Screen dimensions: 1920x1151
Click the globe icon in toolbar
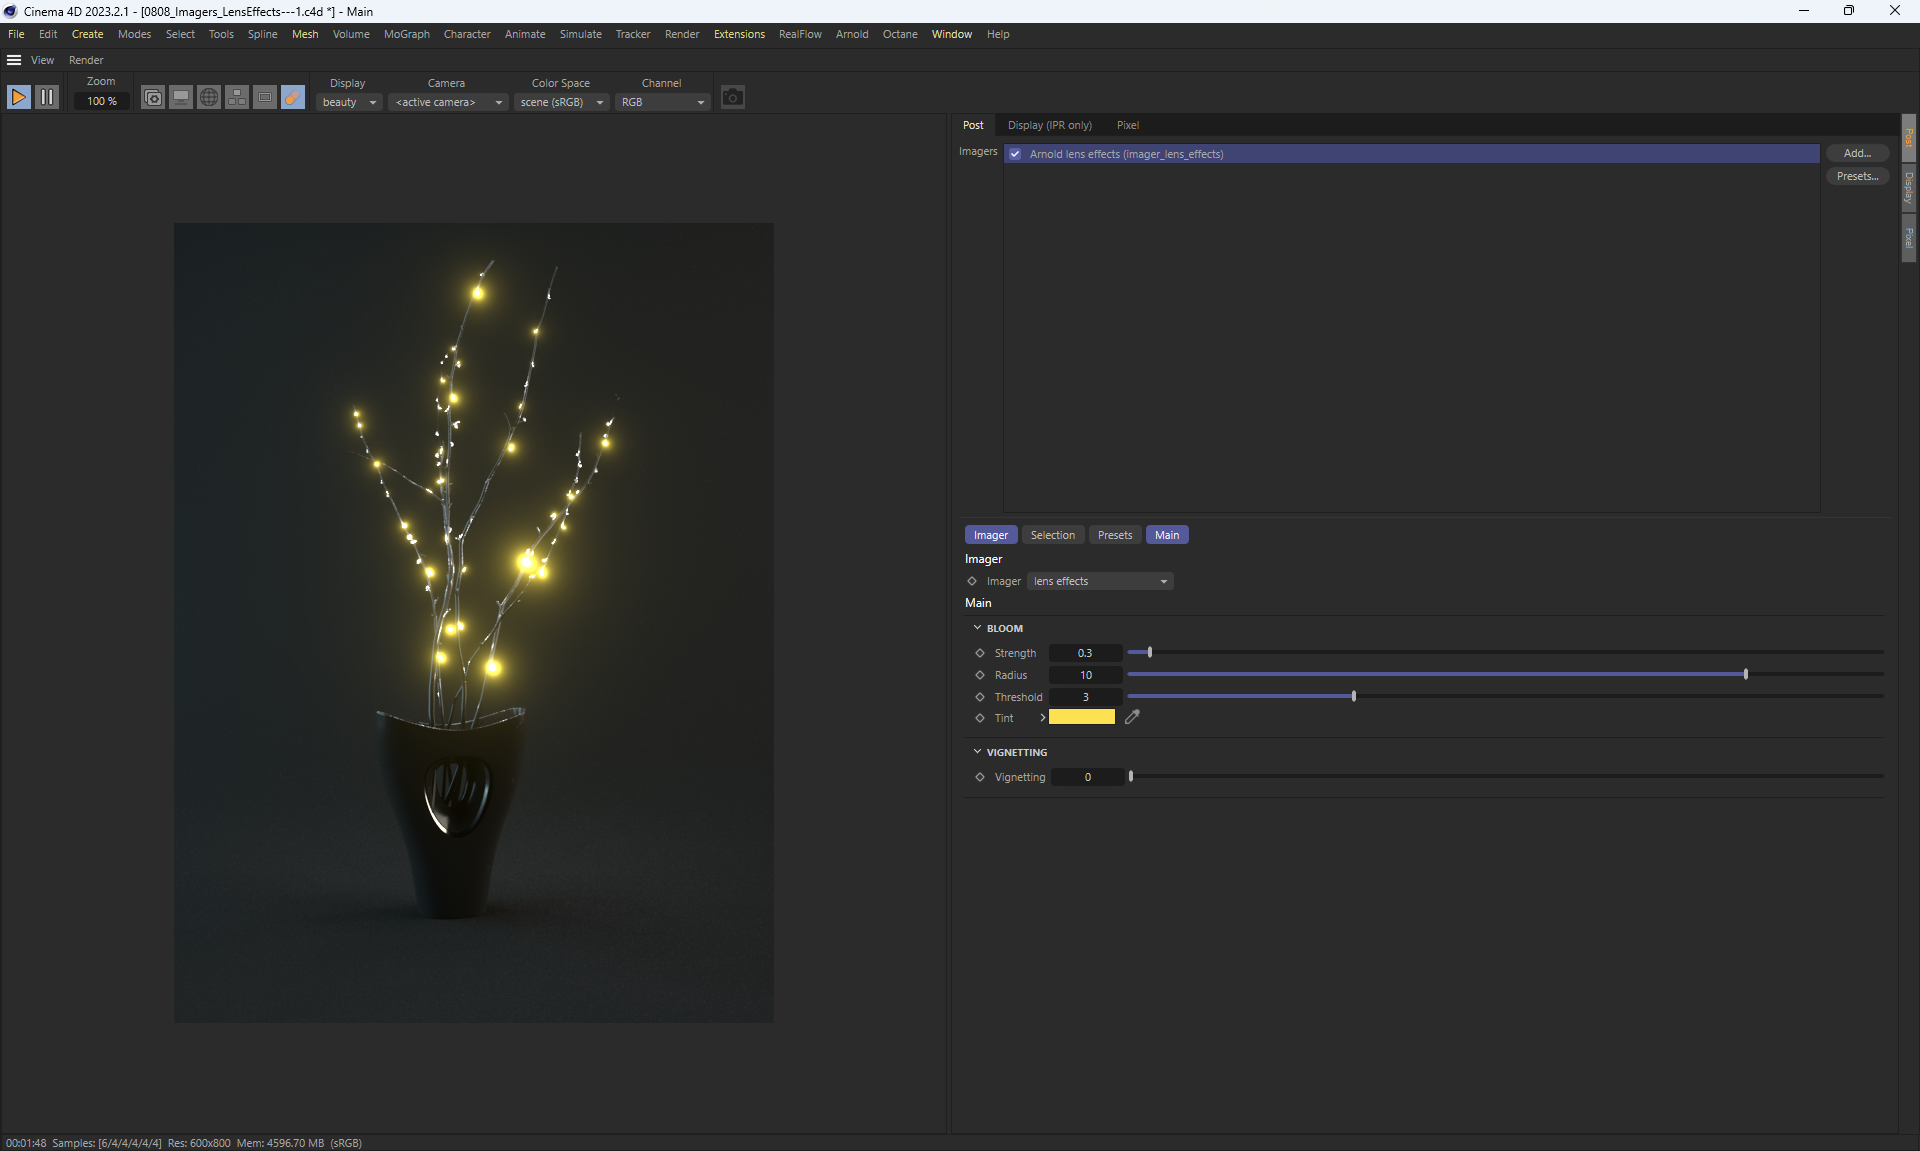(209, 97)
